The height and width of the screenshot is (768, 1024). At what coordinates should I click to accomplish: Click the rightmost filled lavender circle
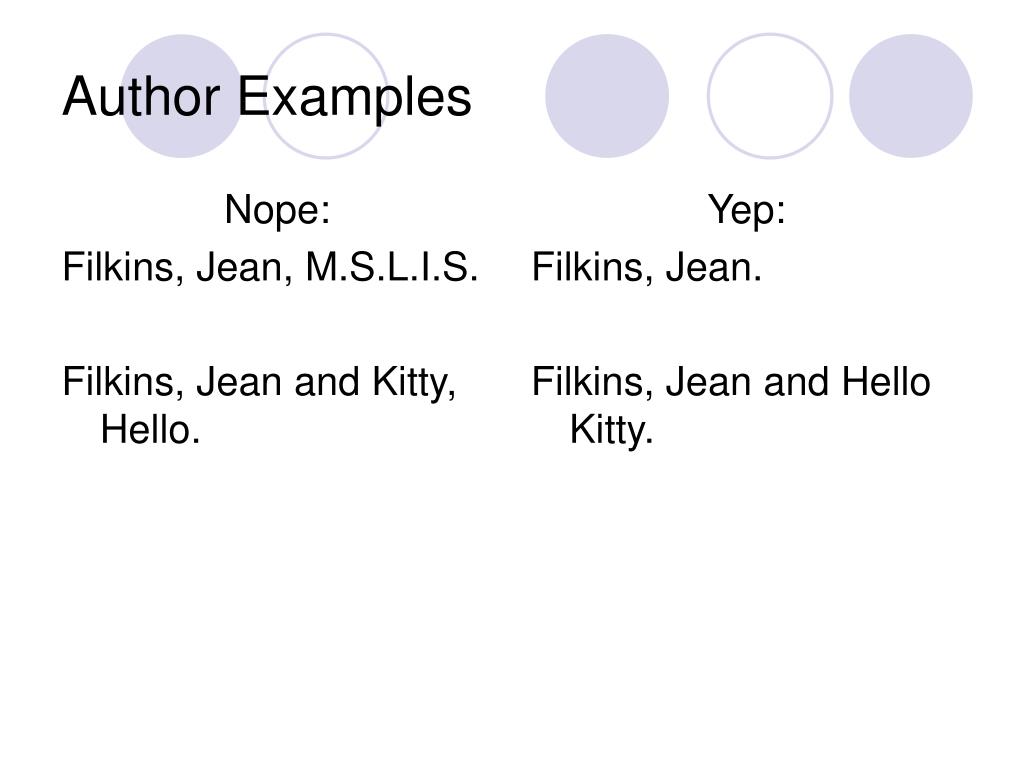[910, 96]
